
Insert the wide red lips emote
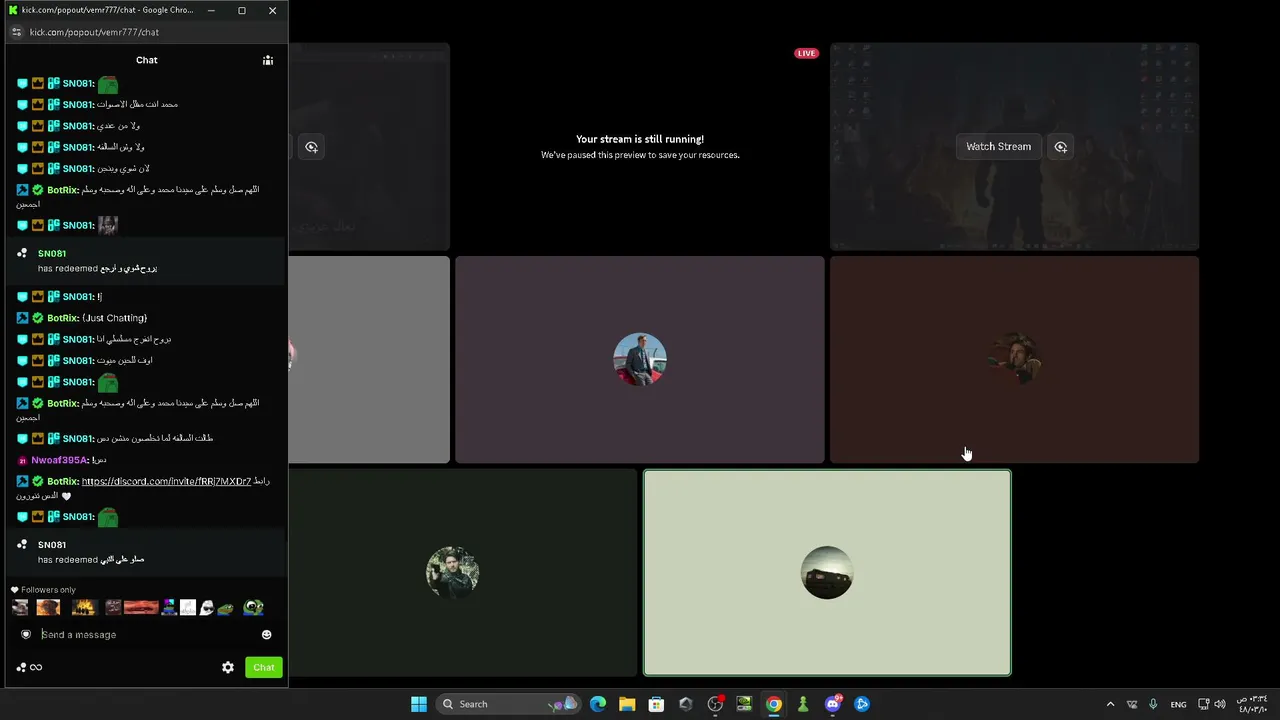click(x=140, y=607)
